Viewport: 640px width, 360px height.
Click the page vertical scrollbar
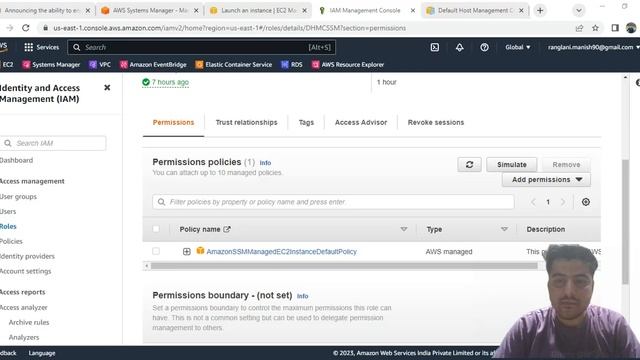(x=625, y=222)
